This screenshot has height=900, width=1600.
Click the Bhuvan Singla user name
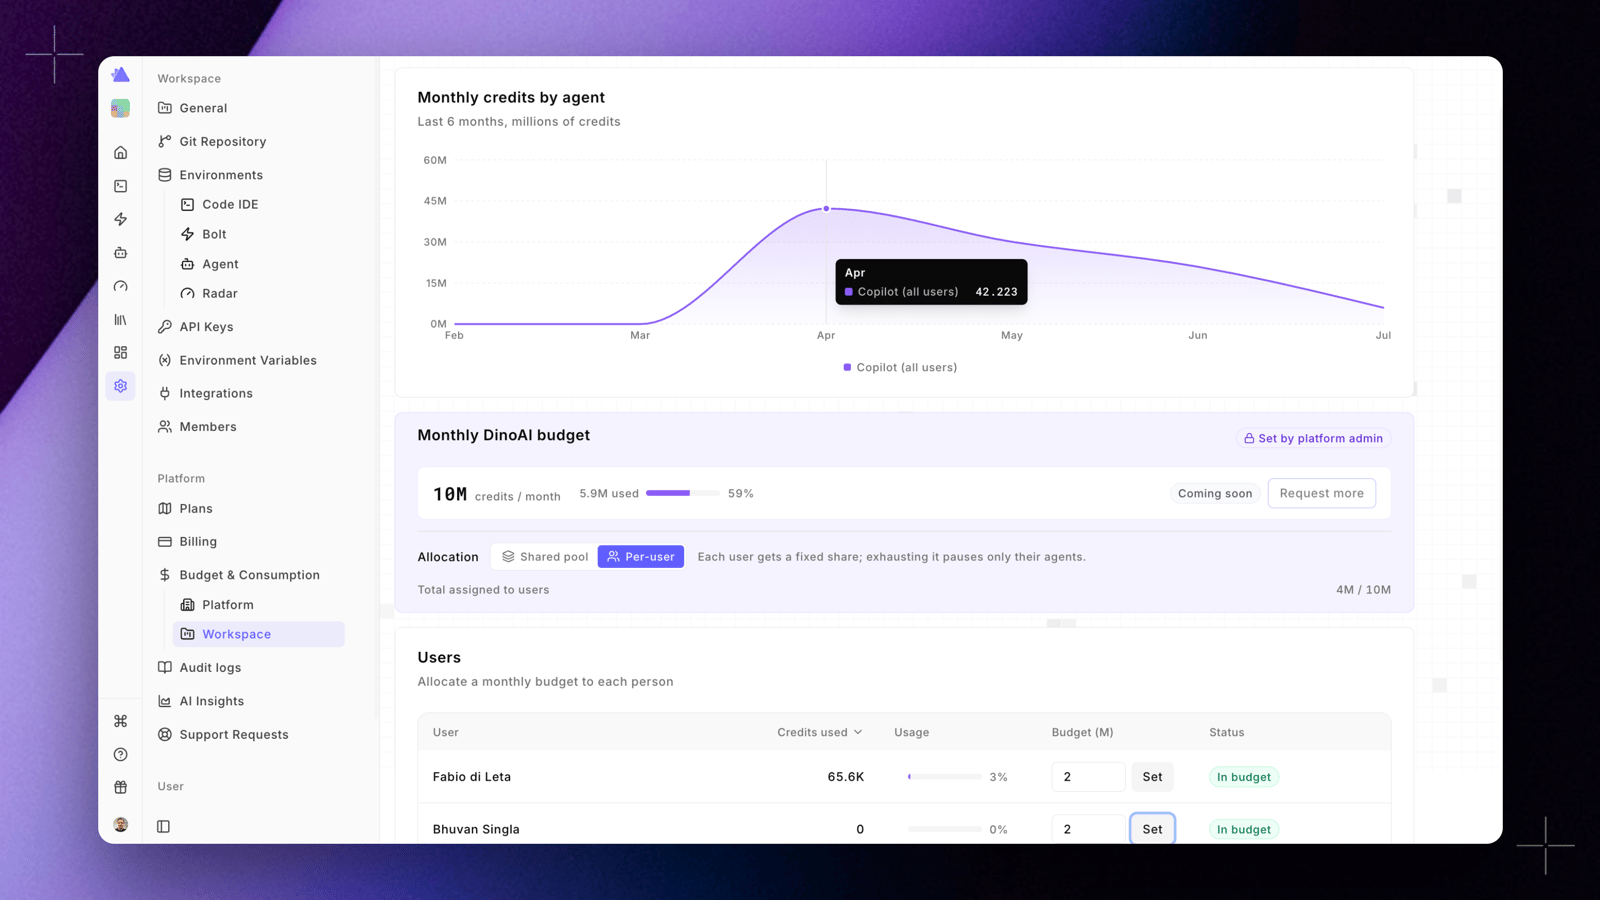pos(476,829)
